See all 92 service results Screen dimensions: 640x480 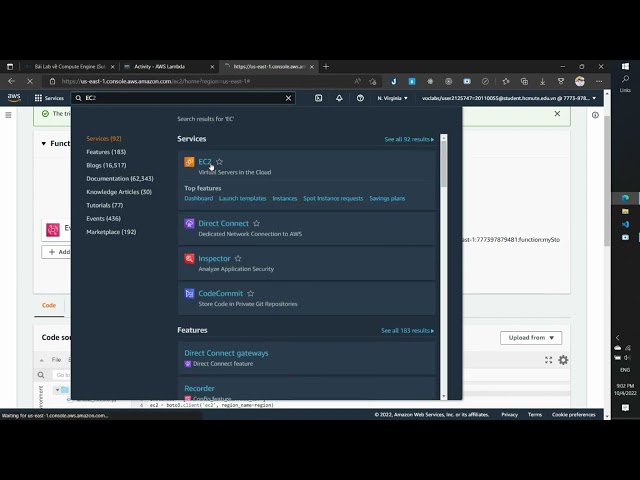tap(409, 139)
